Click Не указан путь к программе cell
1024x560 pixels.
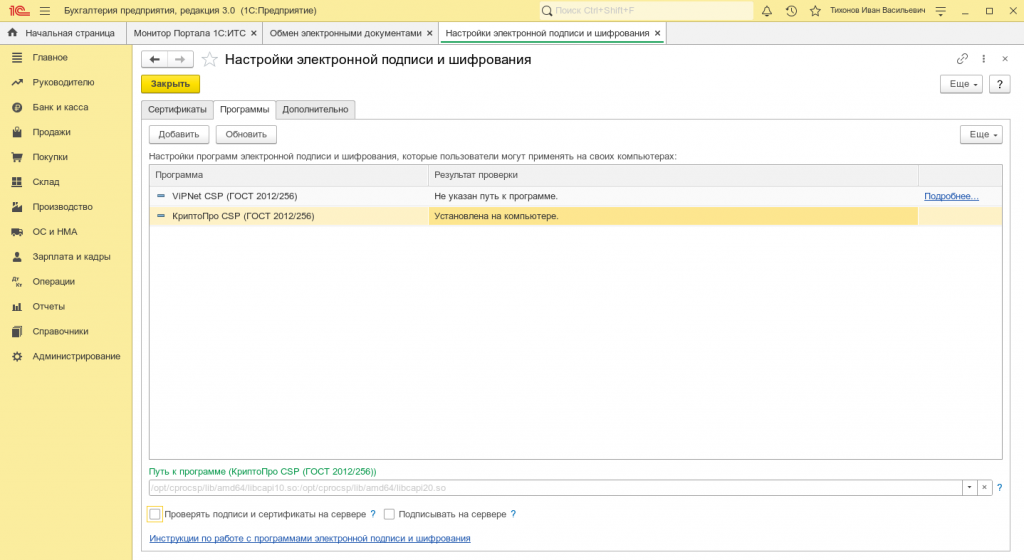(x=673, y=196)
